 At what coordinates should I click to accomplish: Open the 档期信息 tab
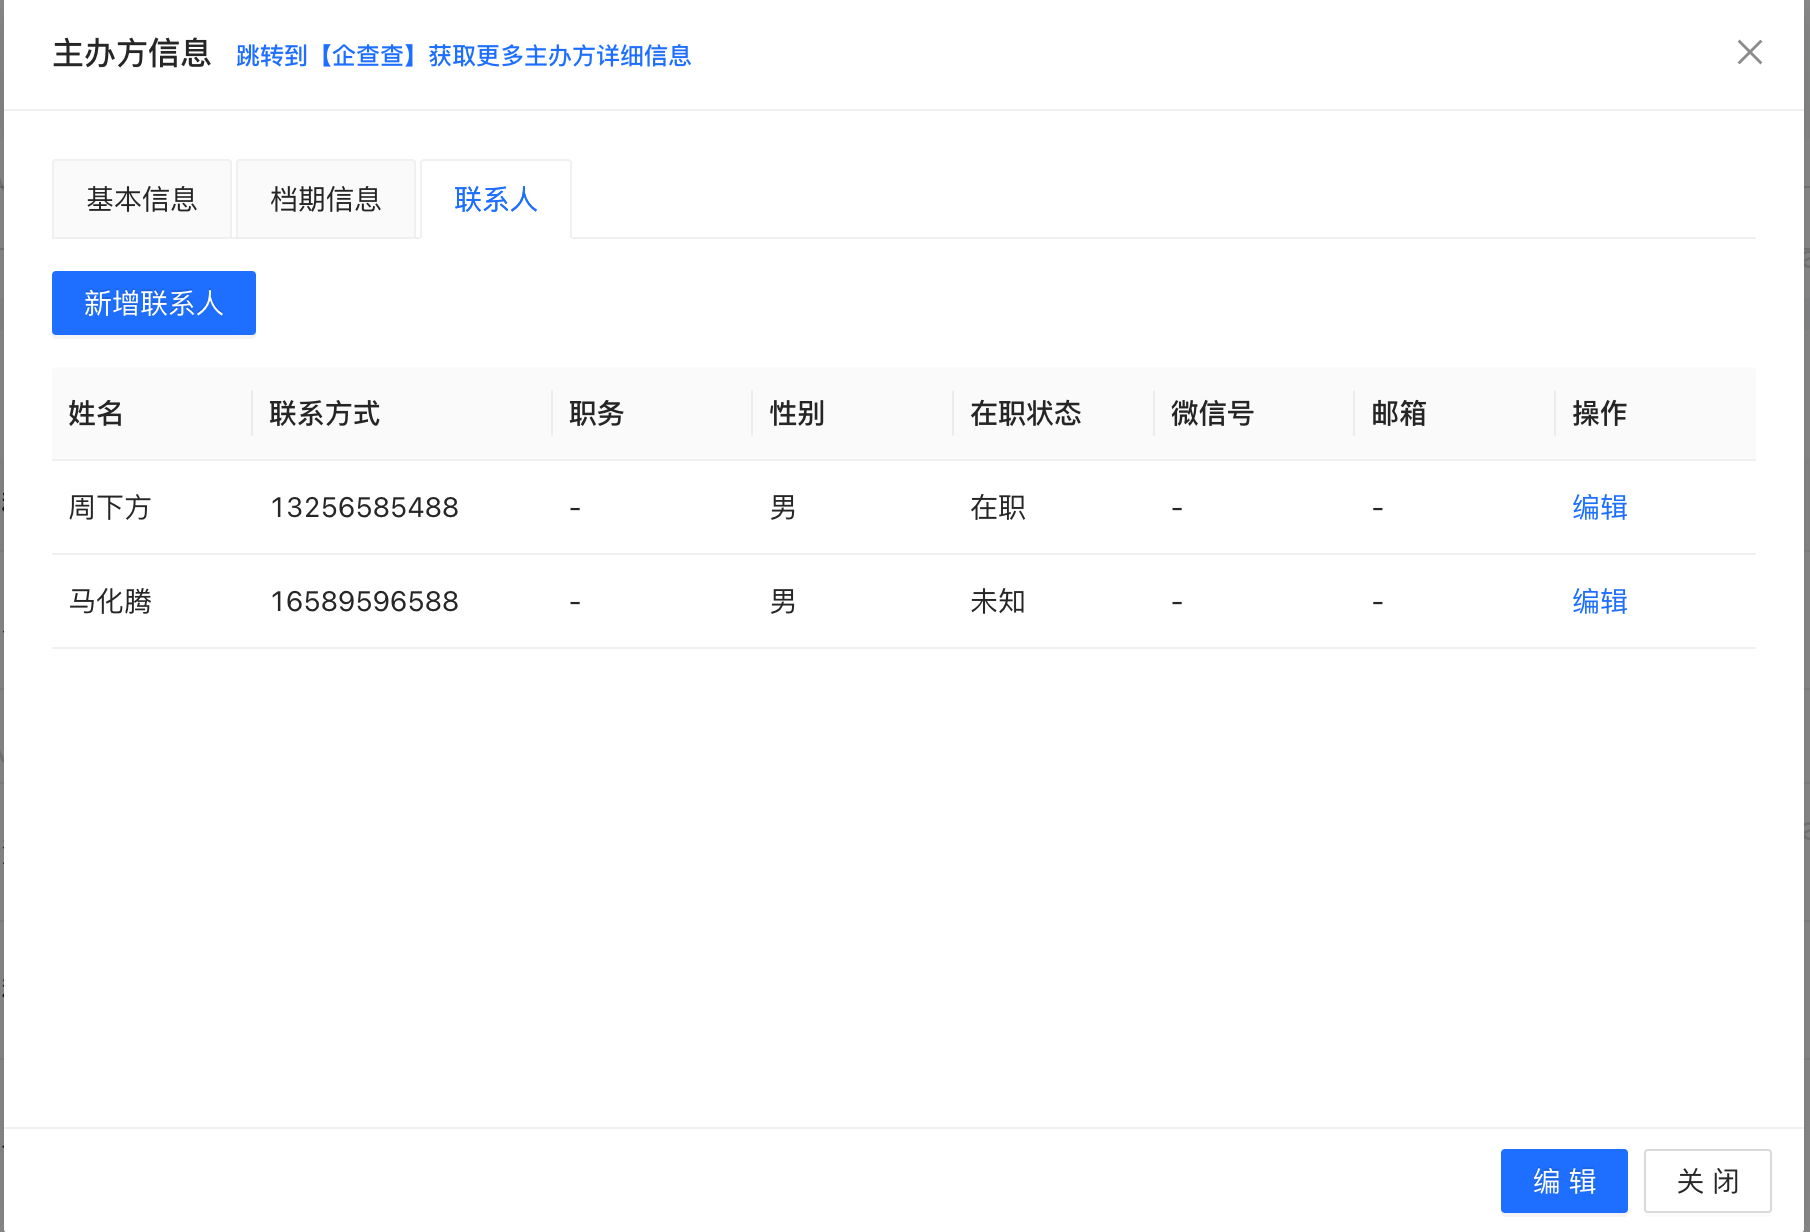pyautogui.click(x=326, y=200)
